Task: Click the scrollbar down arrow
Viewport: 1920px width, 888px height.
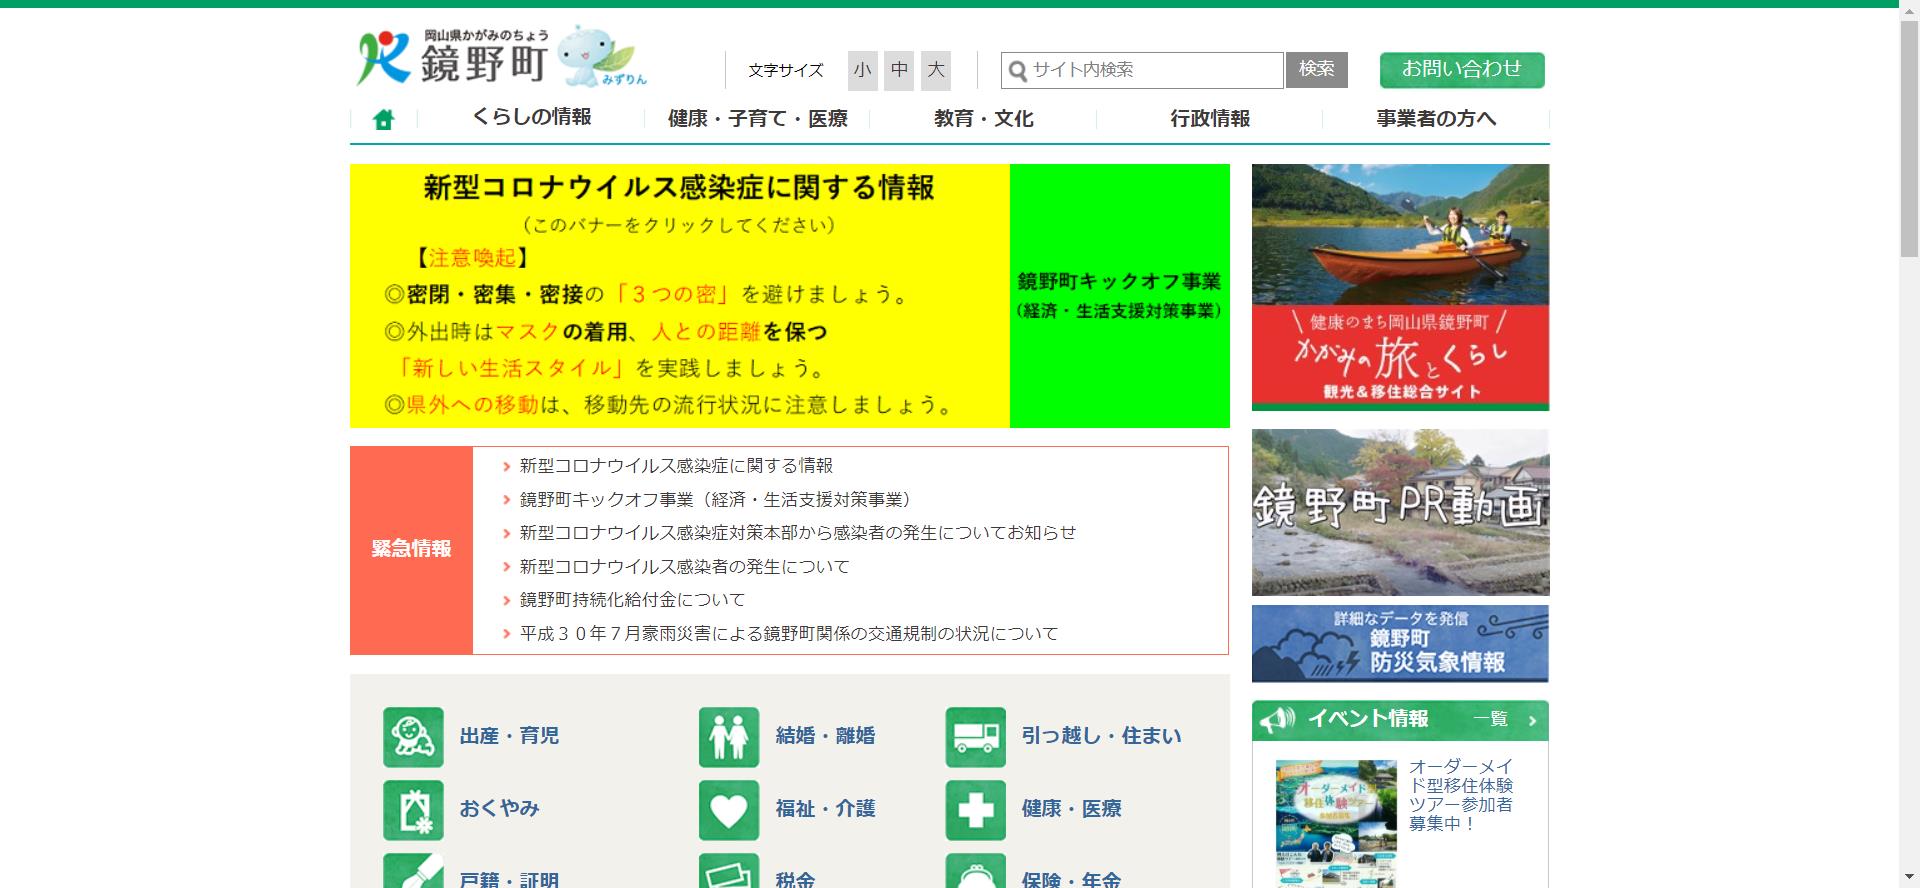Action: [1909, 879]
